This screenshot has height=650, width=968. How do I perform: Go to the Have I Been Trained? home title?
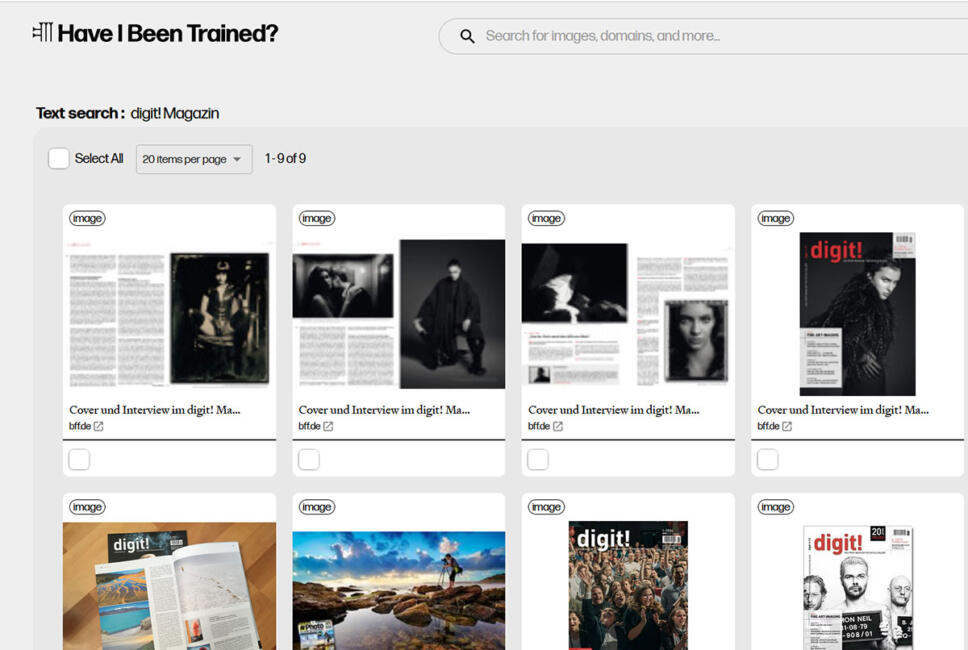(x=168, y=33)
